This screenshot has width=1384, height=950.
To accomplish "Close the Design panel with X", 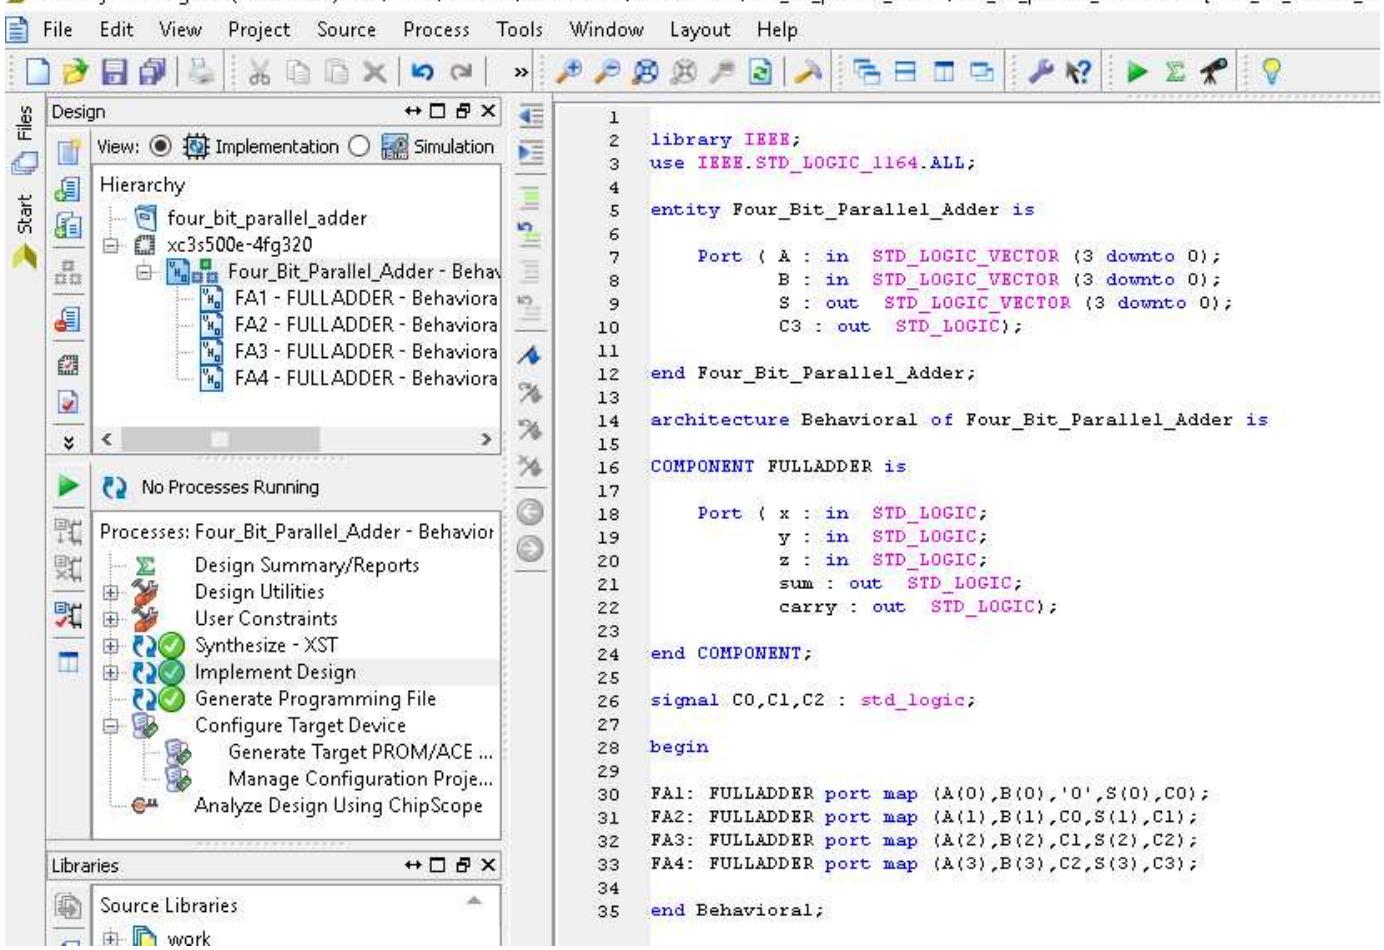I will (x=488, y=111).
